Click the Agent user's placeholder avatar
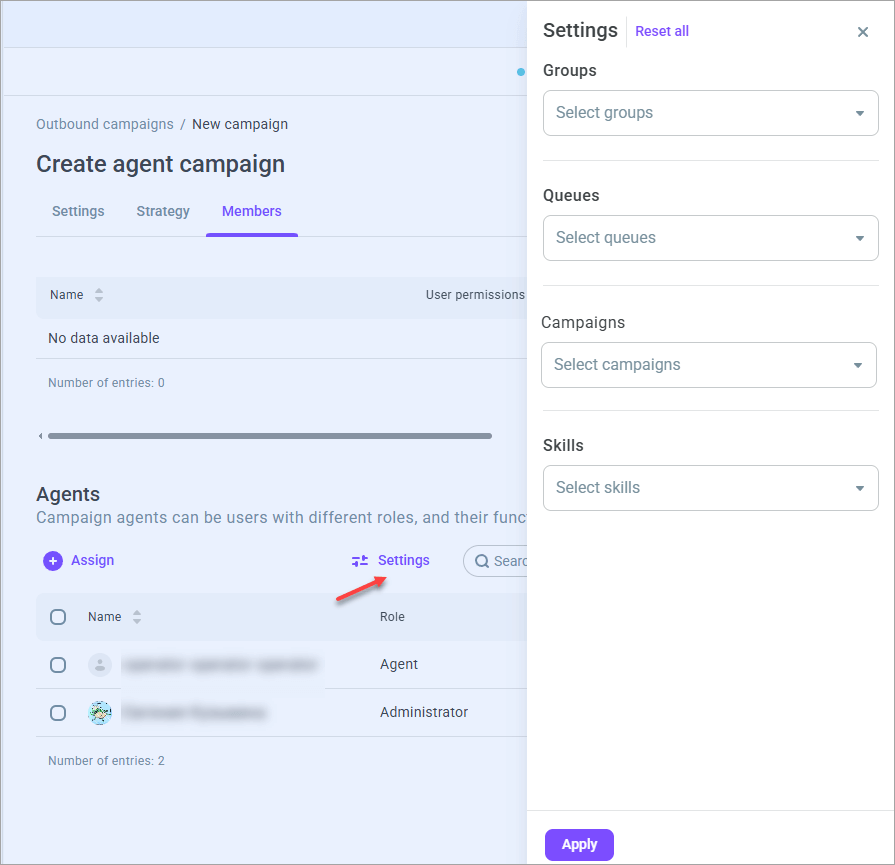The width and height of the screenshot is (895, 865). click(100, 665)
